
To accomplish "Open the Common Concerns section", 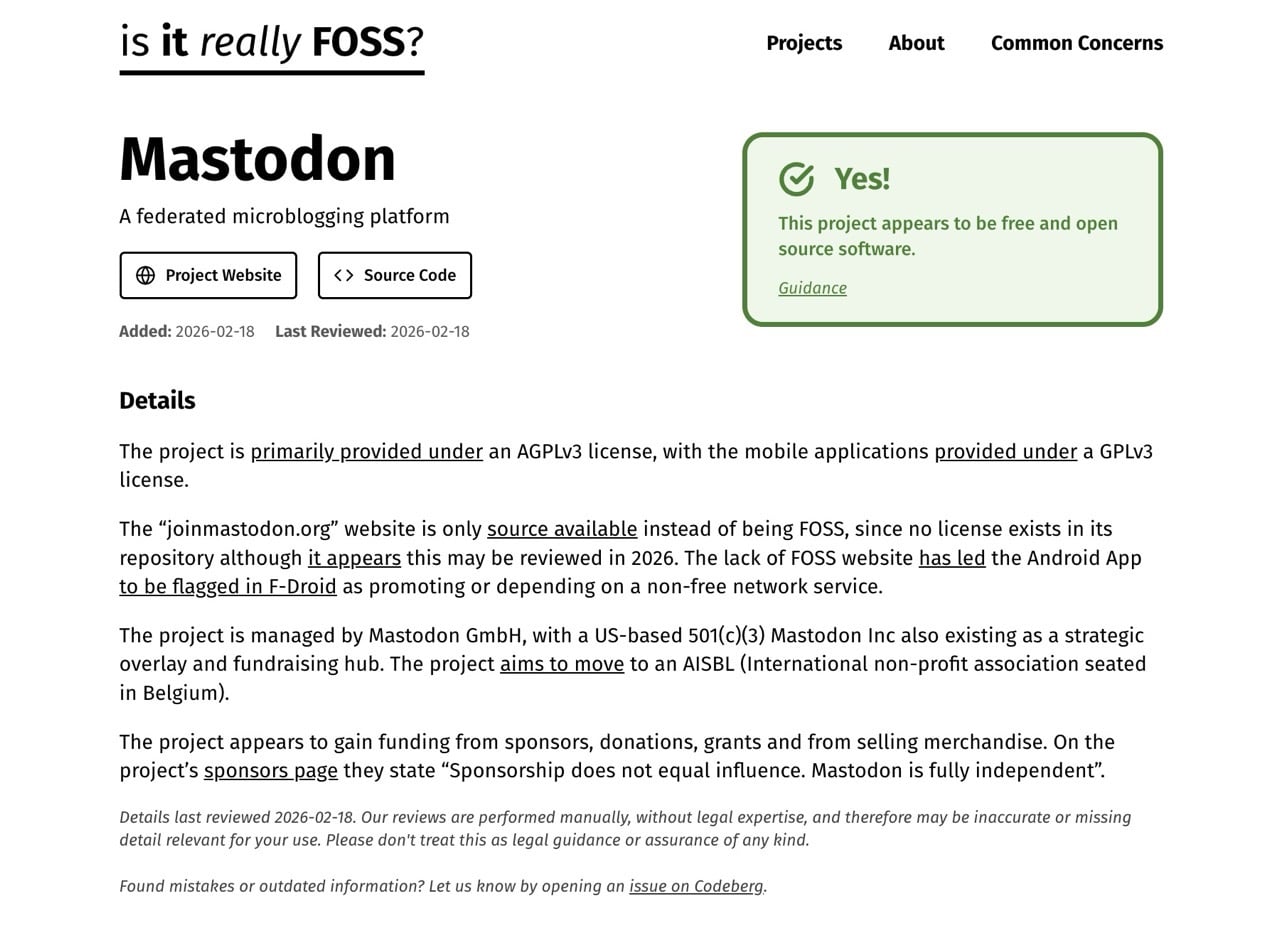I will coord(1077,43).
